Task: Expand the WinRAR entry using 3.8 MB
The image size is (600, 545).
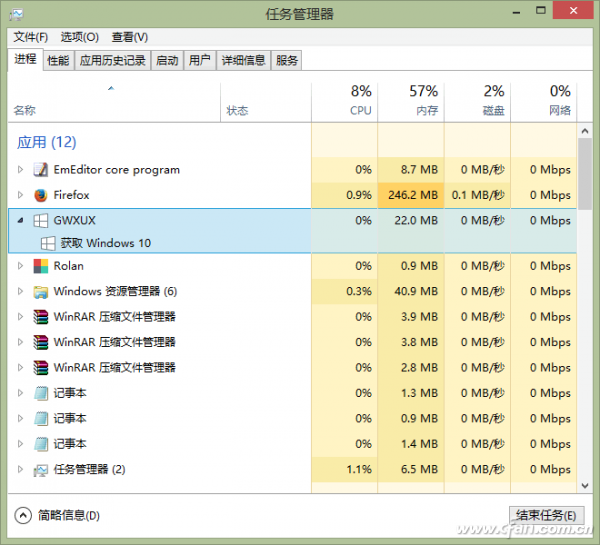Action: pos(20,342)
